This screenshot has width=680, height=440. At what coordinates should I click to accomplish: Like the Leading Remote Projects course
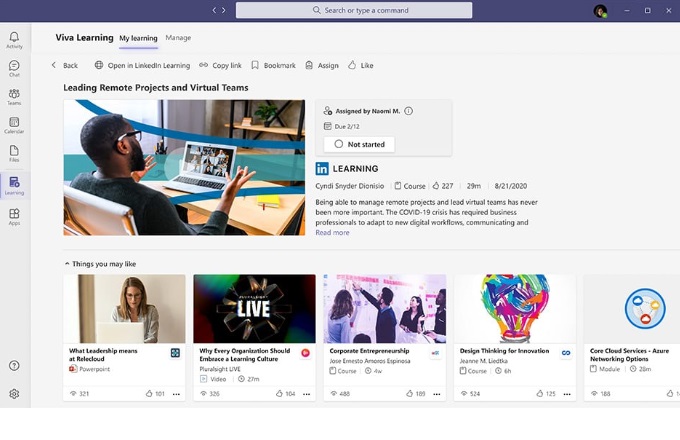click(x=361, y=65)
